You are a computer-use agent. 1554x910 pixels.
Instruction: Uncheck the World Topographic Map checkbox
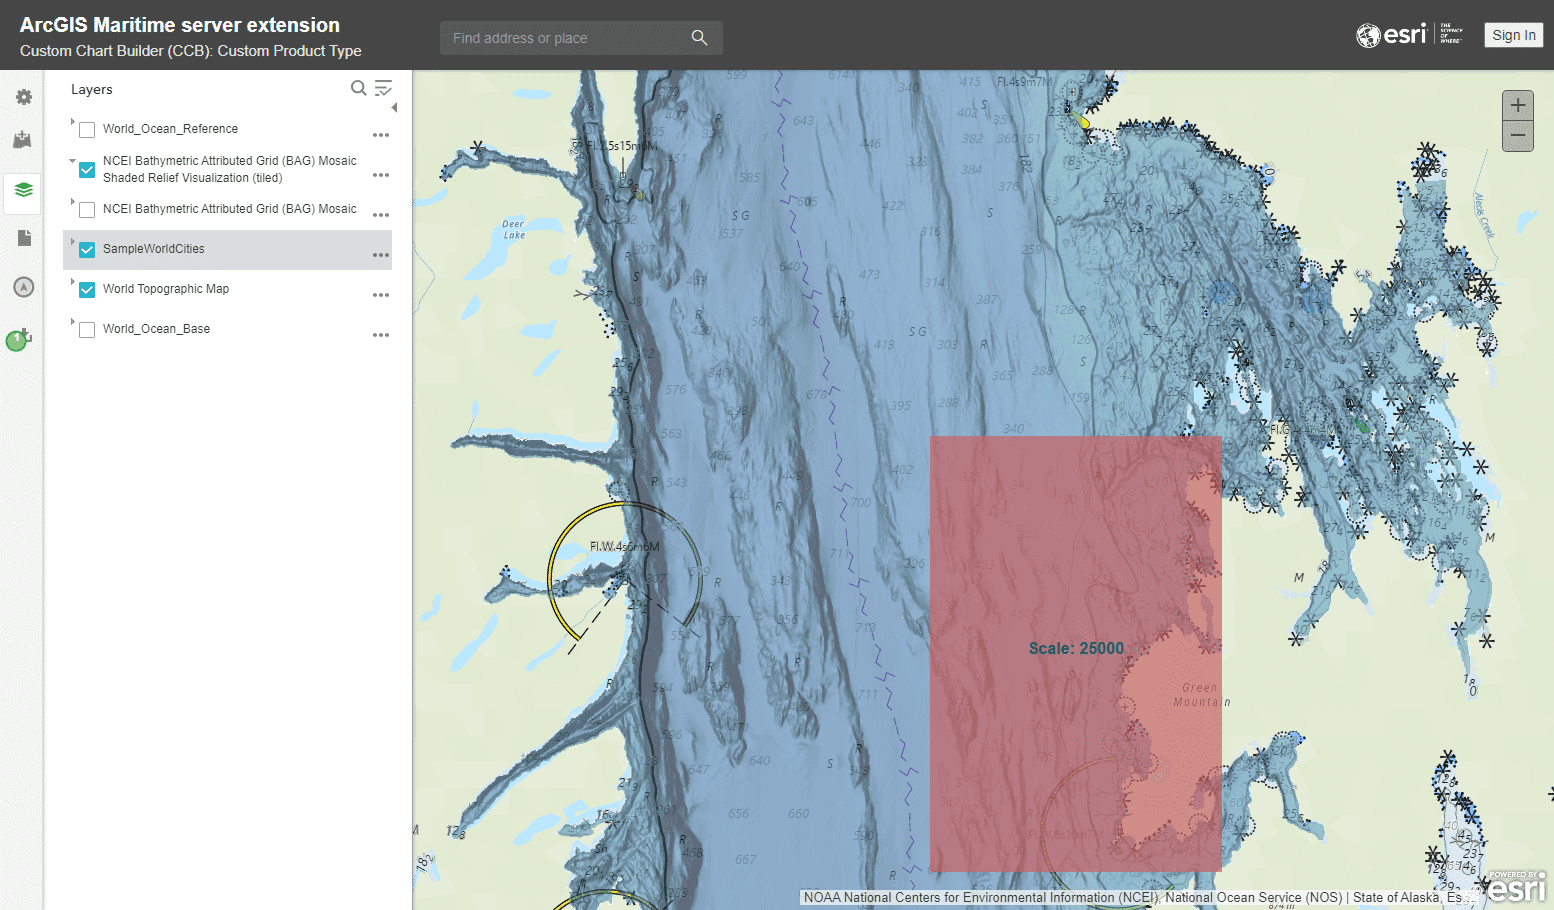[87, 290]
